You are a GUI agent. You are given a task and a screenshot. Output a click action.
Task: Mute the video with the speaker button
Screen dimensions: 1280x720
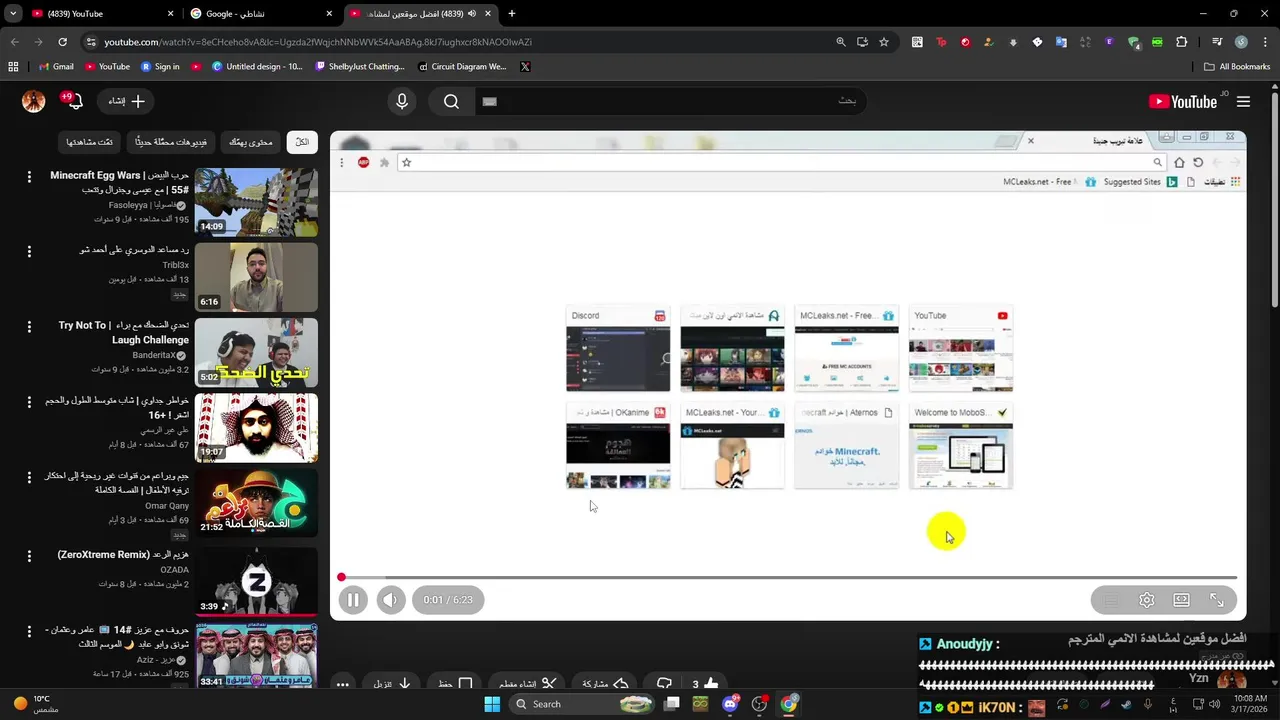pos(390,600)
